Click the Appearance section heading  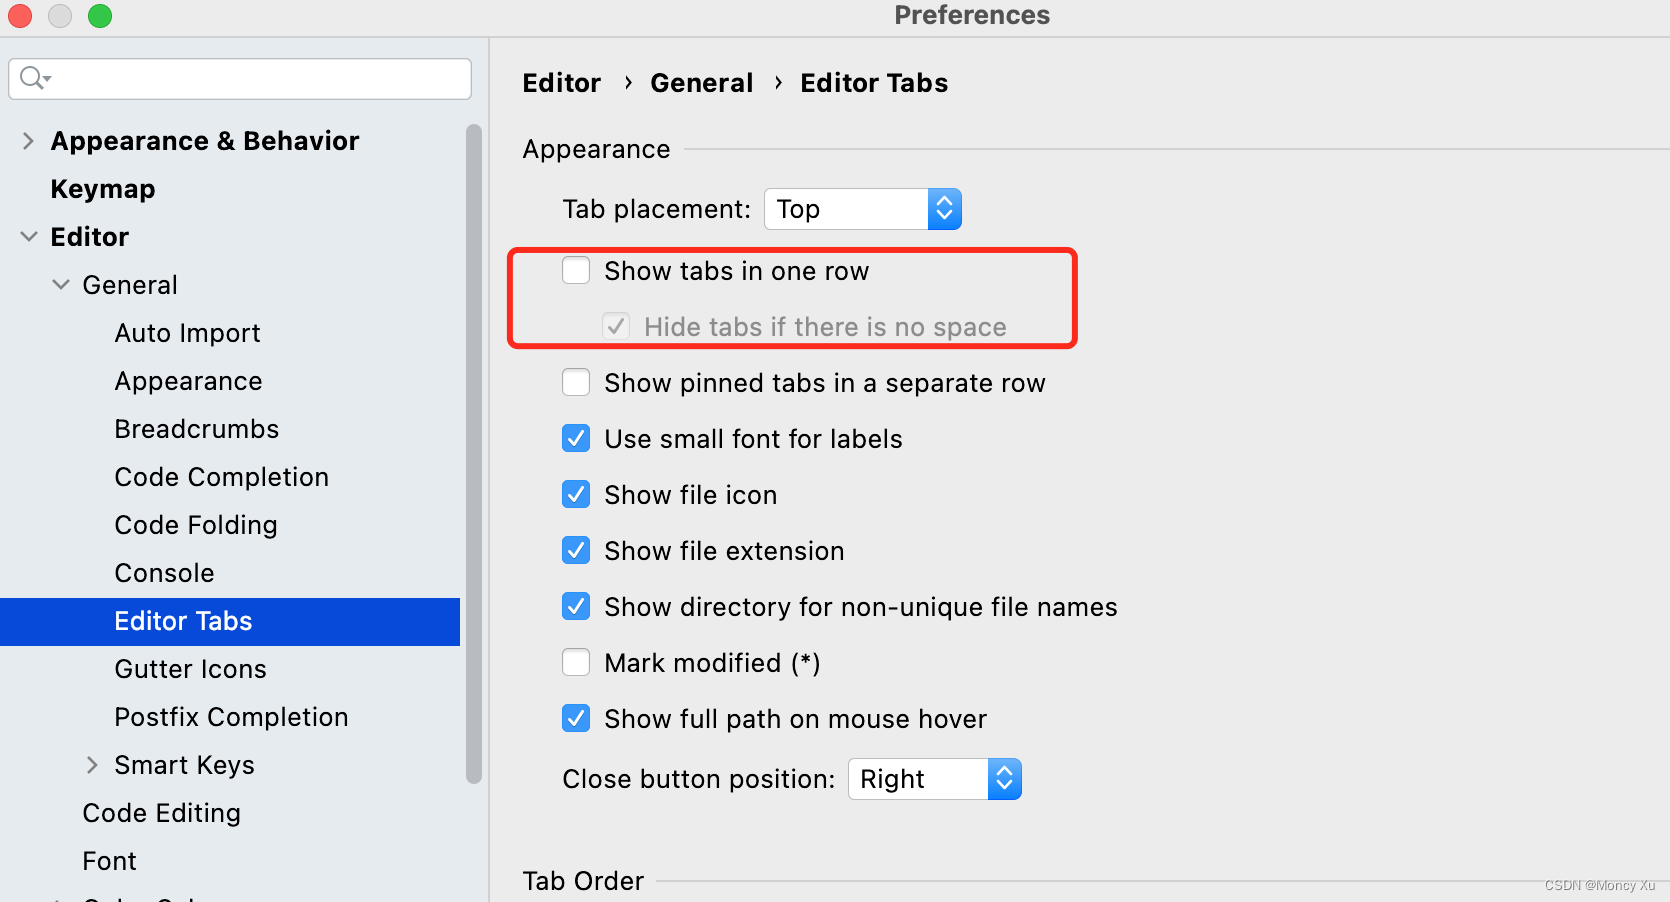coord(596,149)
